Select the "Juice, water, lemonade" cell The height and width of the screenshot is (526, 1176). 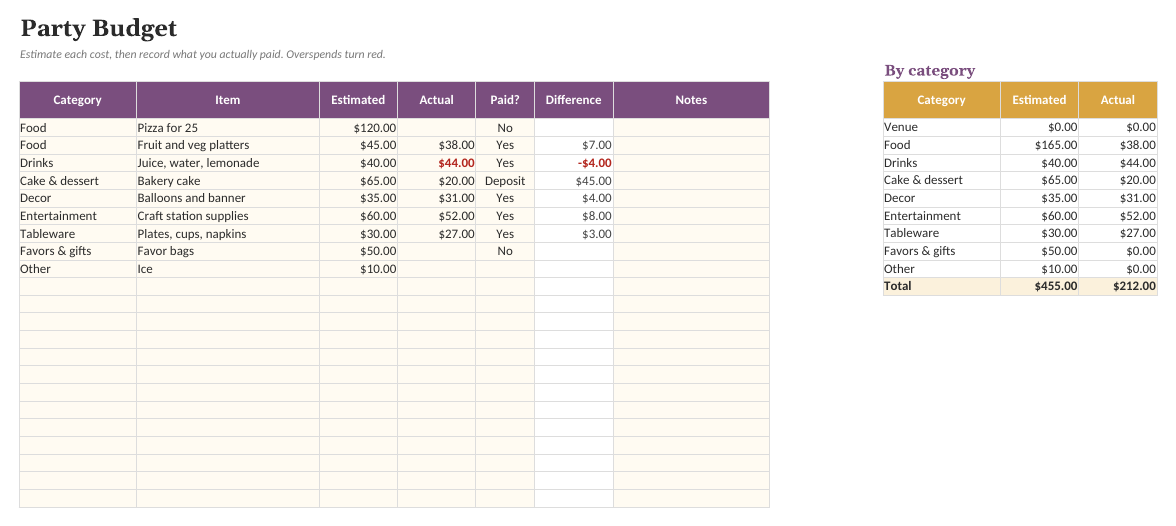click(x=227, y=163)
